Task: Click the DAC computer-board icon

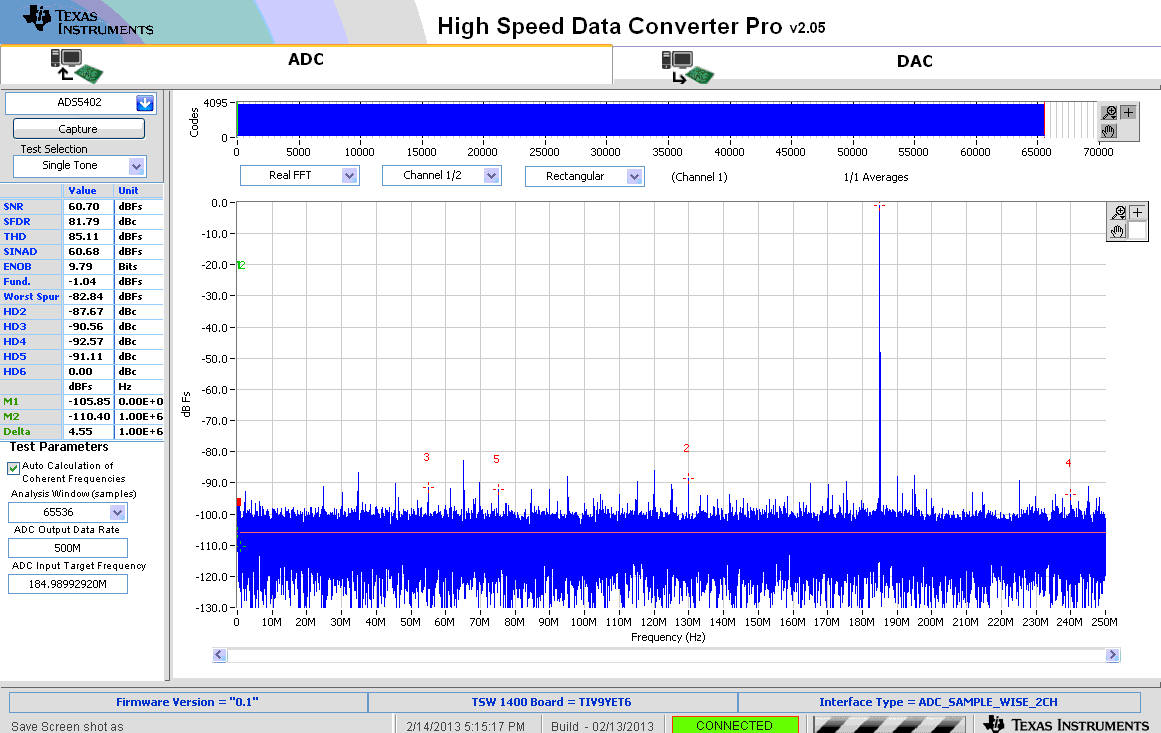Action: click(x=688, y=67)
